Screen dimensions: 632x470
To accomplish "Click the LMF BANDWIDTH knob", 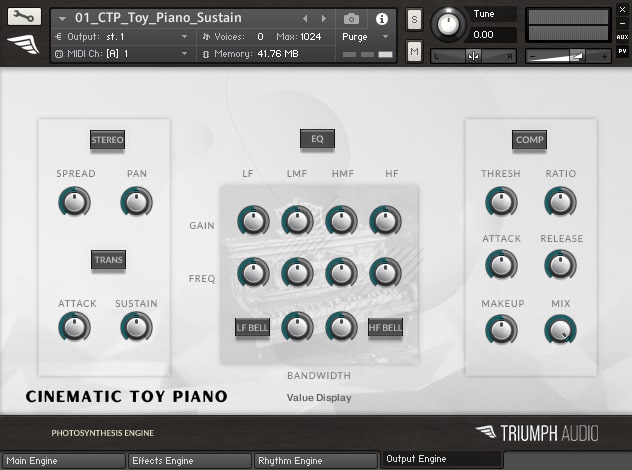I will 297,327.
